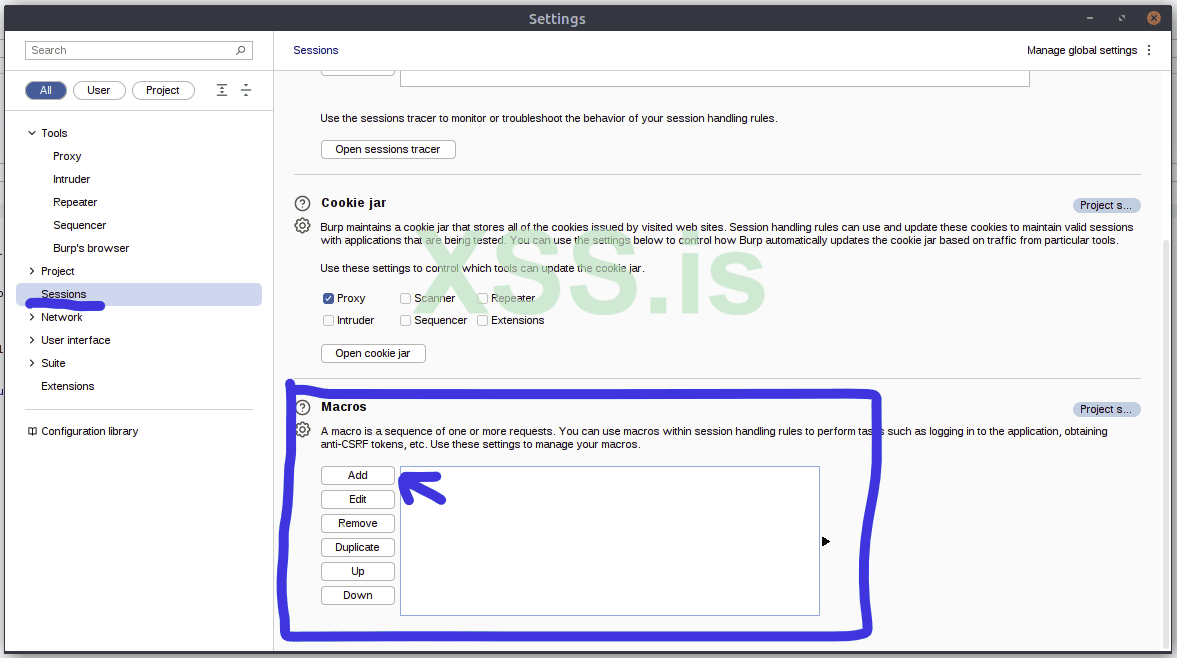Viewport: 1177px width, 658px height.
Task: Open Extensions settings in tree
Action: point(68,386)
